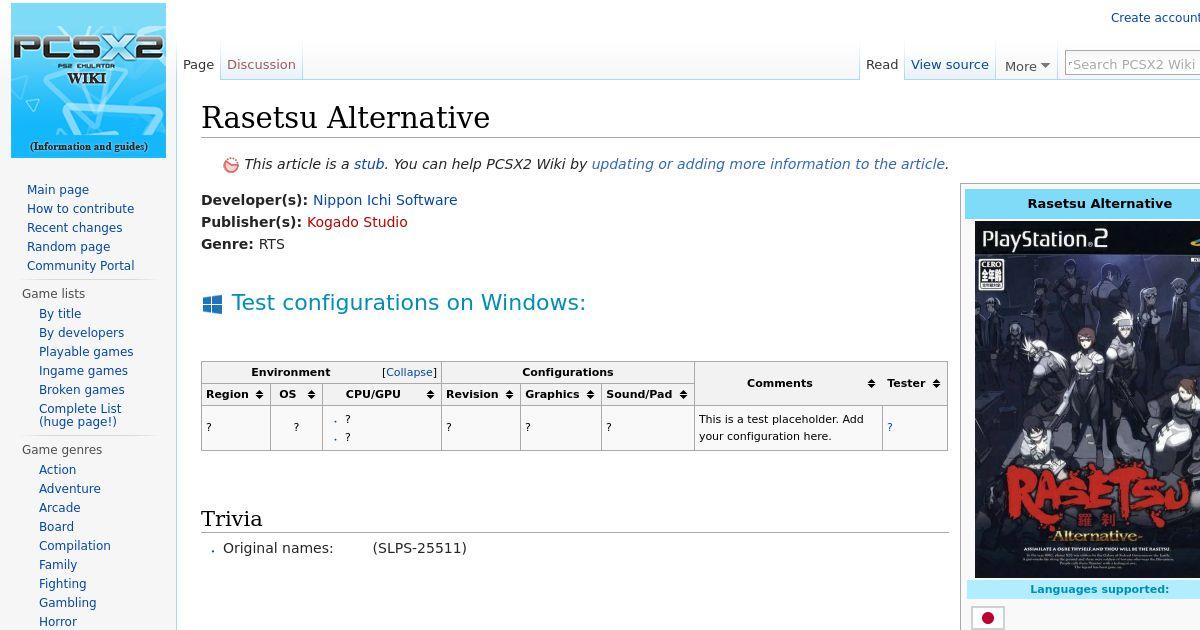Open the Adventure genre link
The image size is (1200, 630).
pyautogui.click(x=69, y=489)
